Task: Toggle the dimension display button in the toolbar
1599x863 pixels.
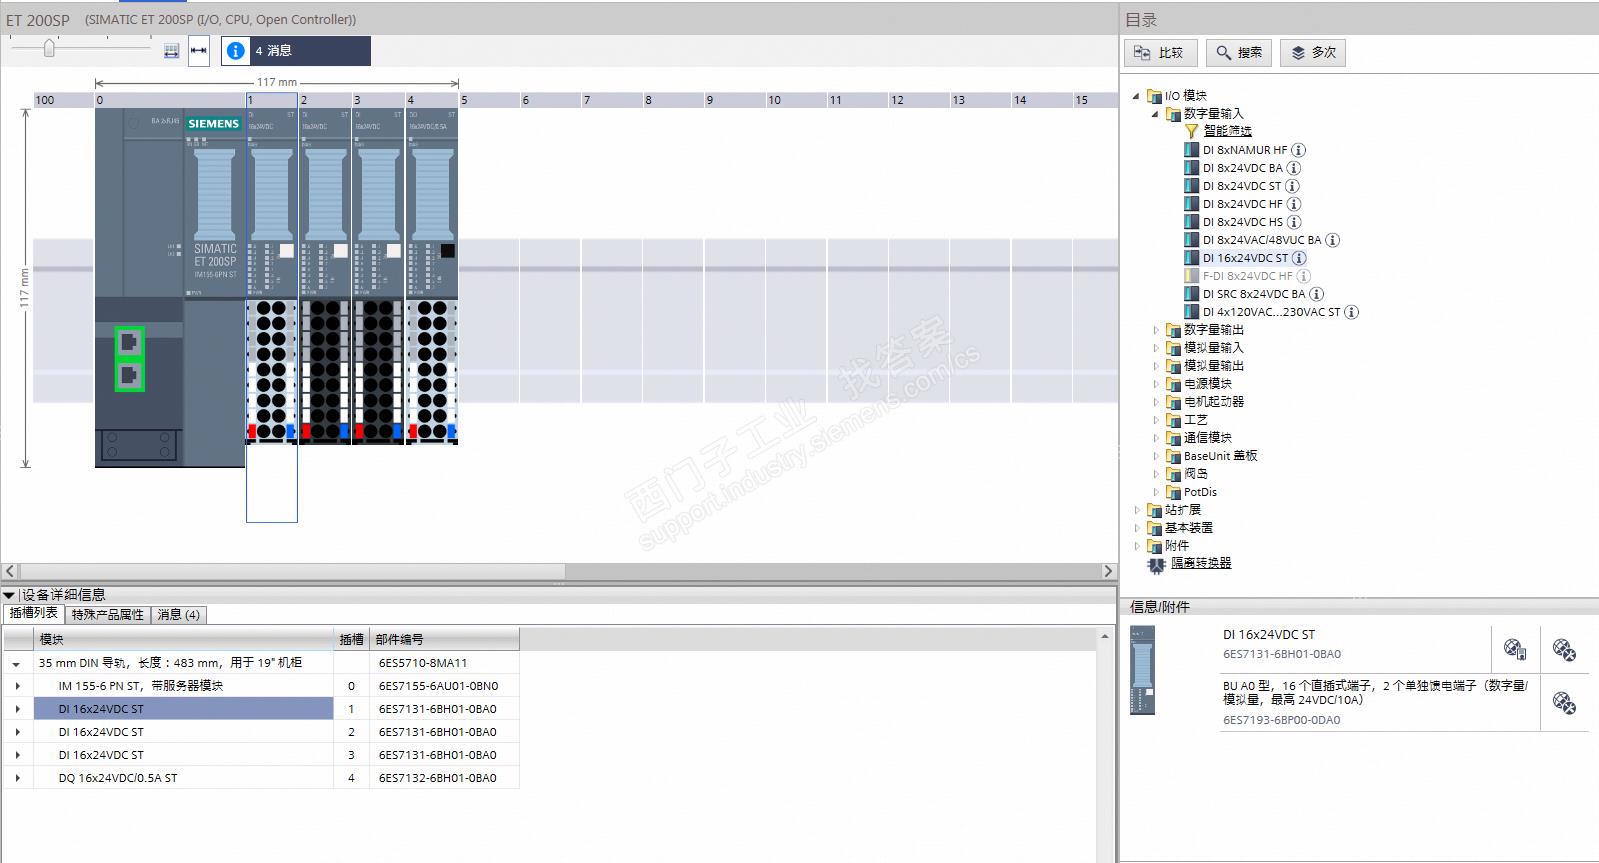Action: coord(199,51)
